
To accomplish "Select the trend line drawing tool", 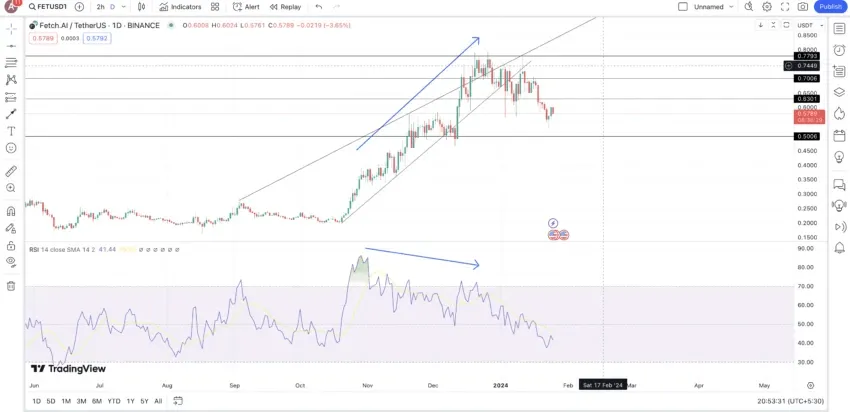I will pyautogui.click(x=11, y=46).
